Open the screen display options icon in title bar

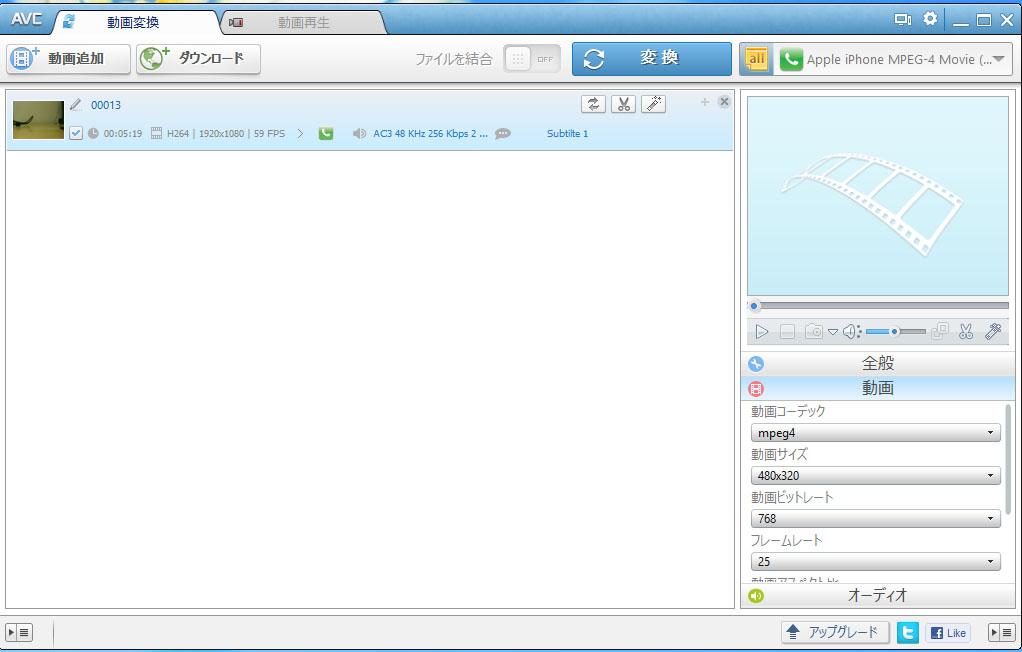coord(903,20)
